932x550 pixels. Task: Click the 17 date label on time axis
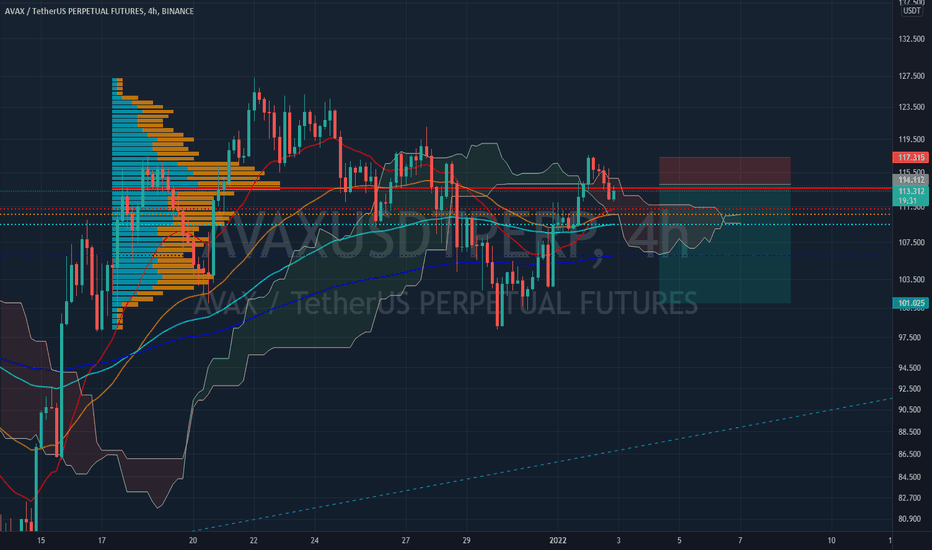[x=102, y=540]
